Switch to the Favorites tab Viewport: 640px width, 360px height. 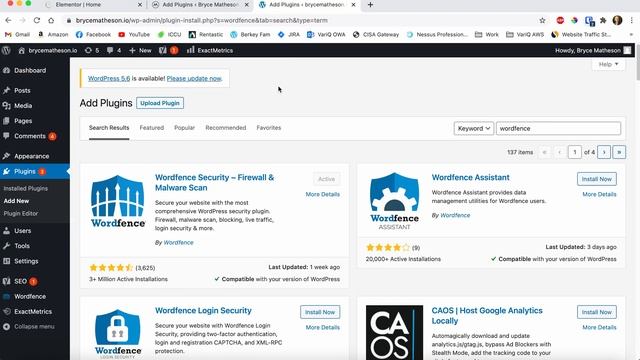pyautogui.click(x=269, y=128)
